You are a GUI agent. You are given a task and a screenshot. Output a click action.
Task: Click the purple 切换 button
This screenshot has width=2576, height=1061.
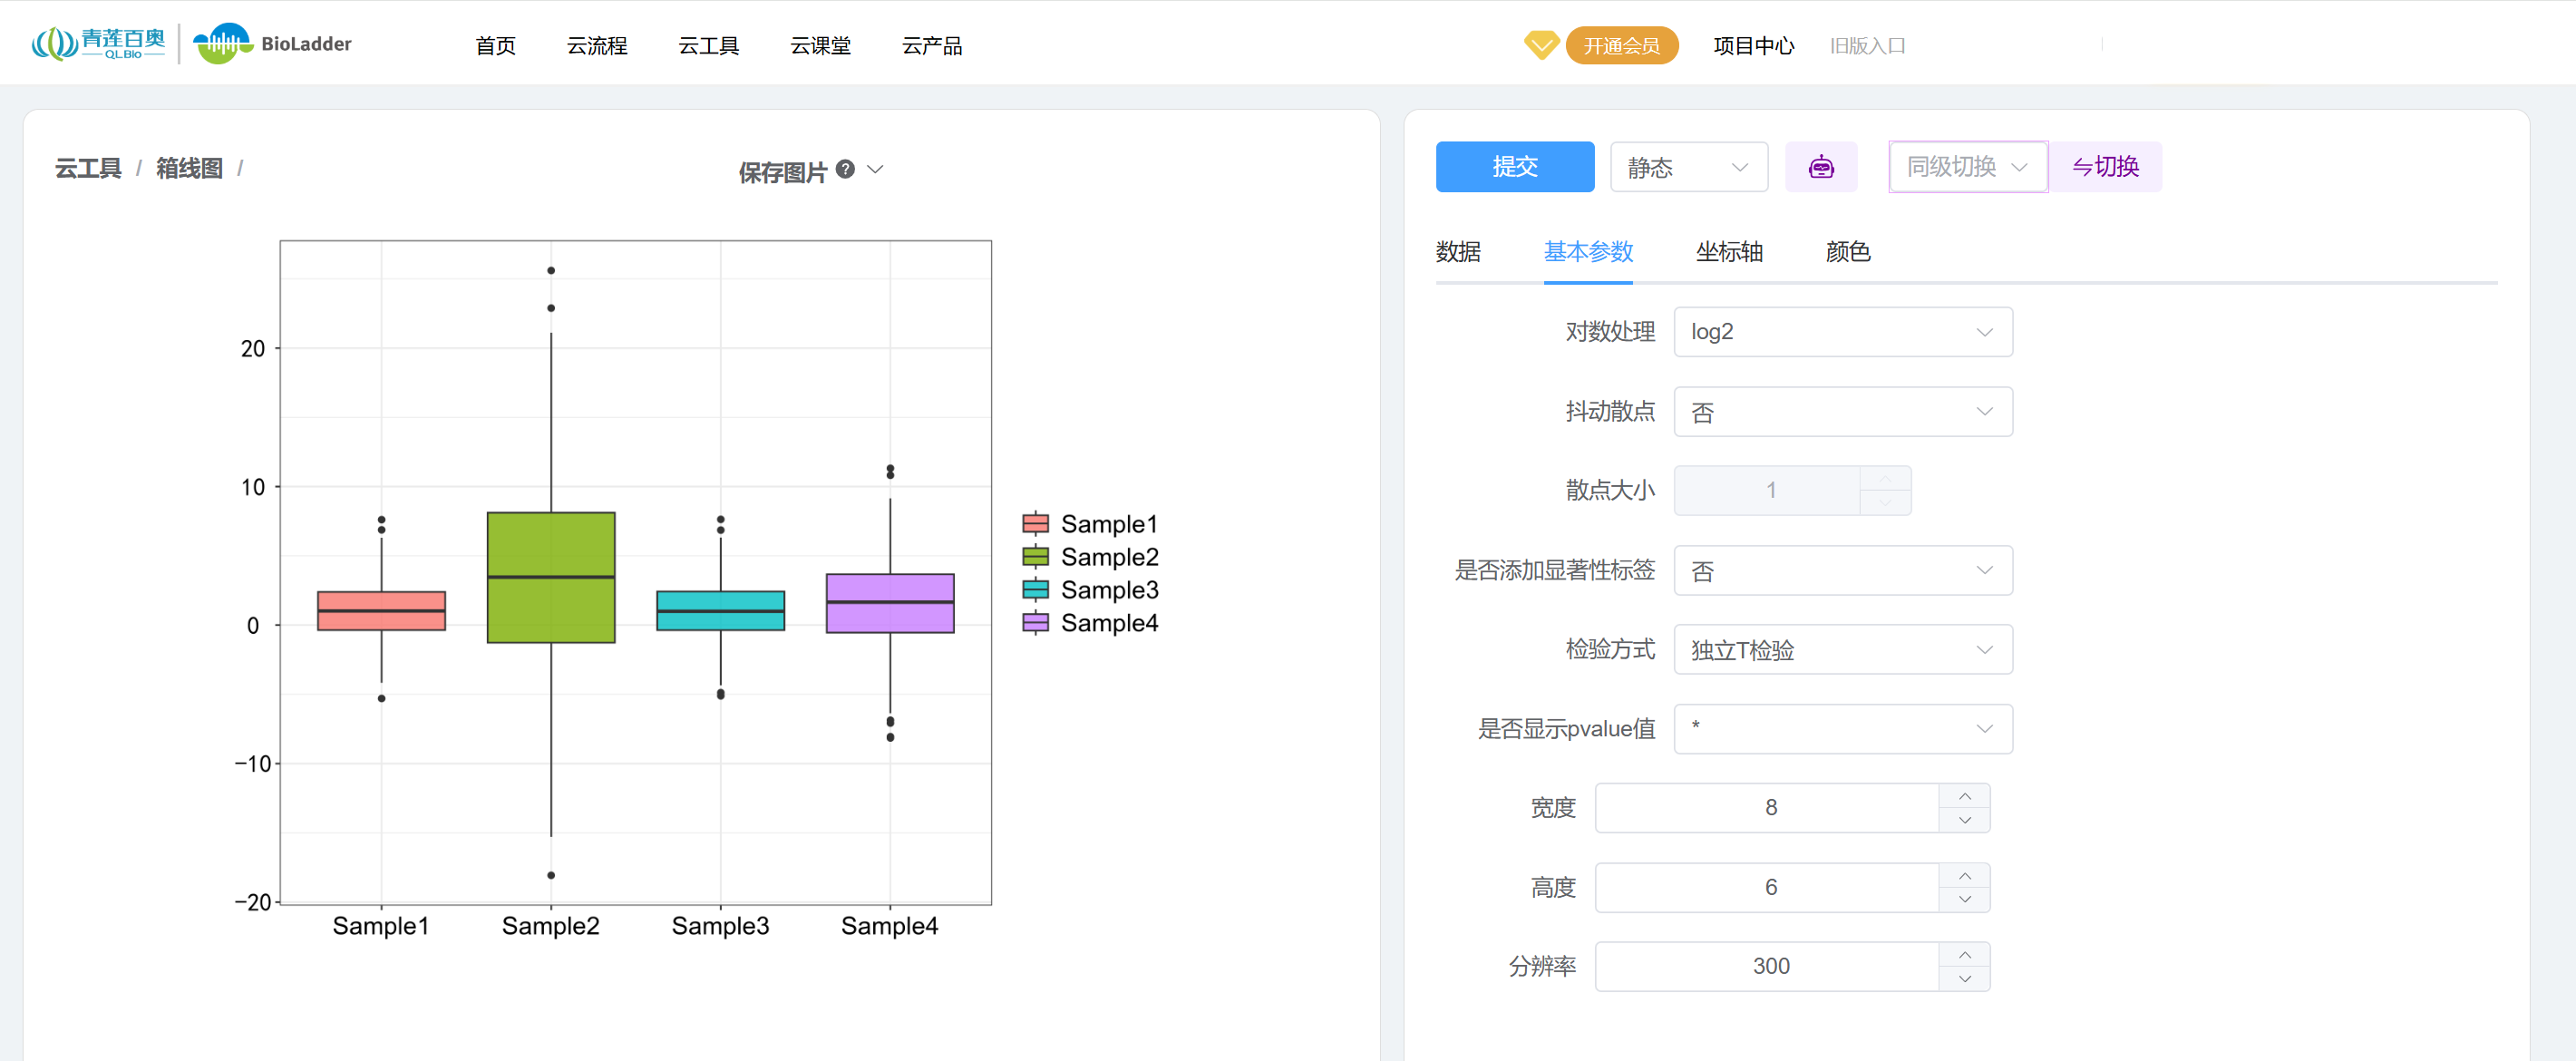point(2105,167)
